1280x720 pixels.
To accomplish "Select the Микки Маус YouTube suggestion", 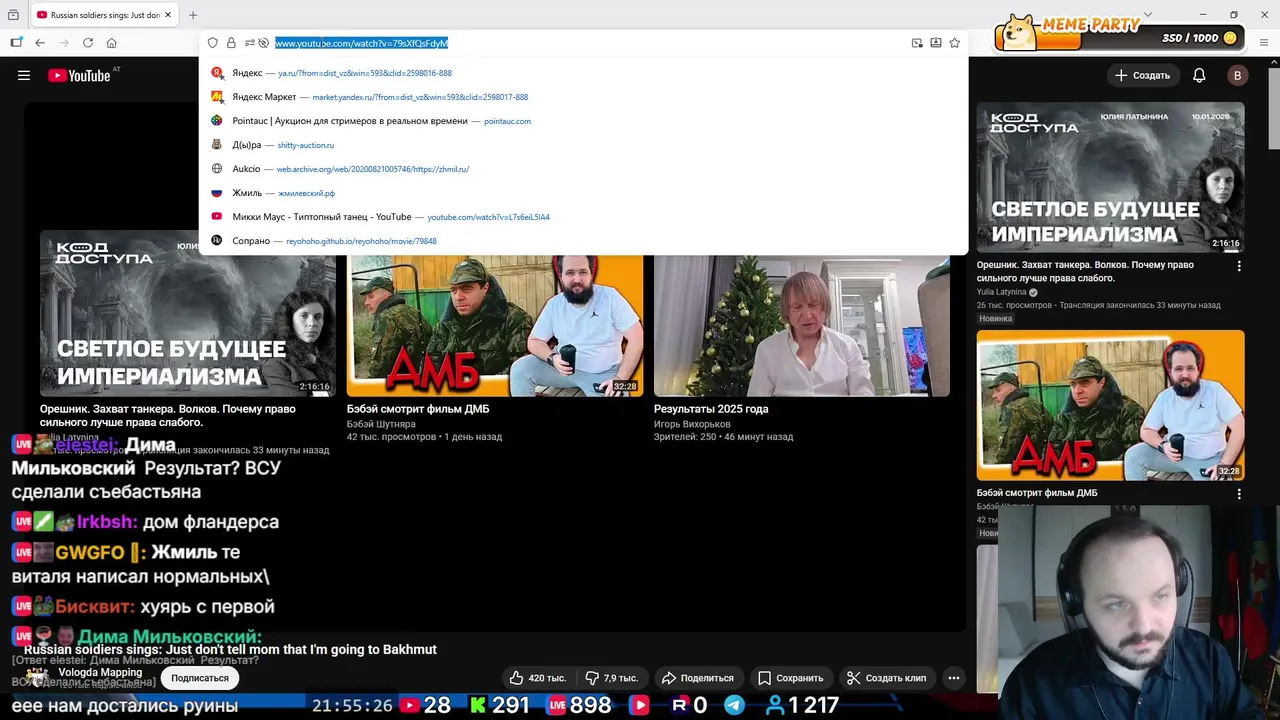I will (x=583, y=217).
